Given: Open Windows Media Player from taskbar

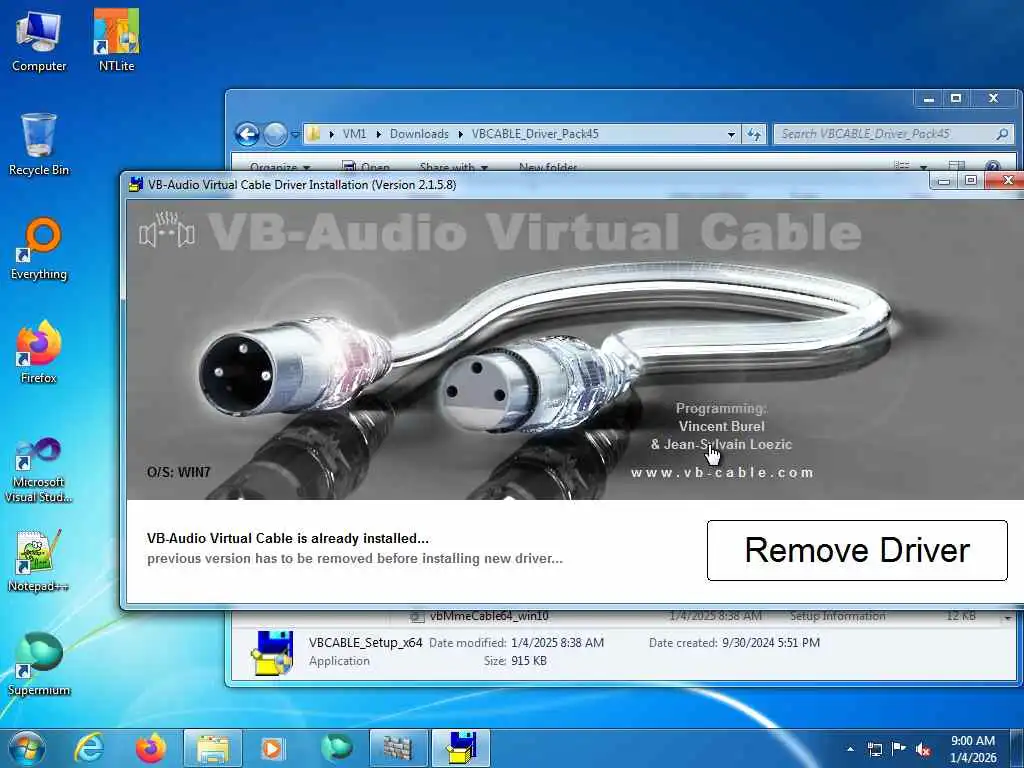Looking at the screenshot, I should tap(272, 748).
